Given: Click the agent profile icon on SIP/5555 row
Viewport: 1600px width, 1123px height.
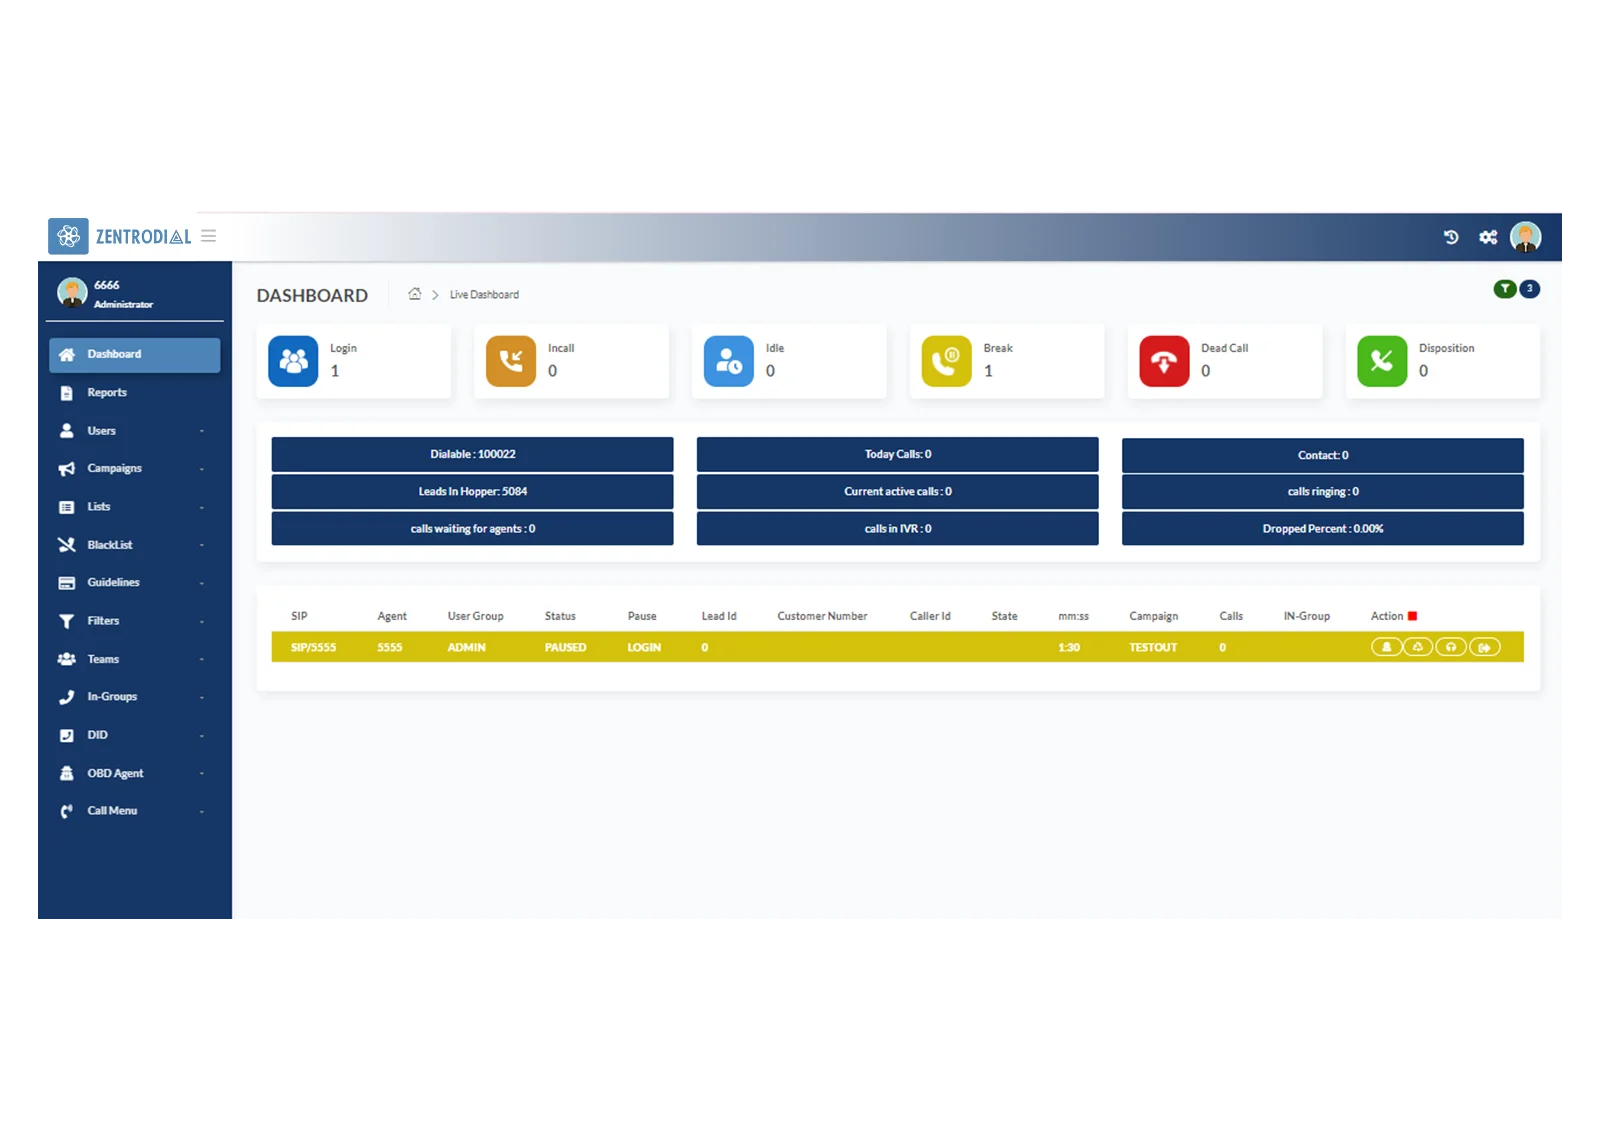Looking at the screenshot, I should [1386, 646].
